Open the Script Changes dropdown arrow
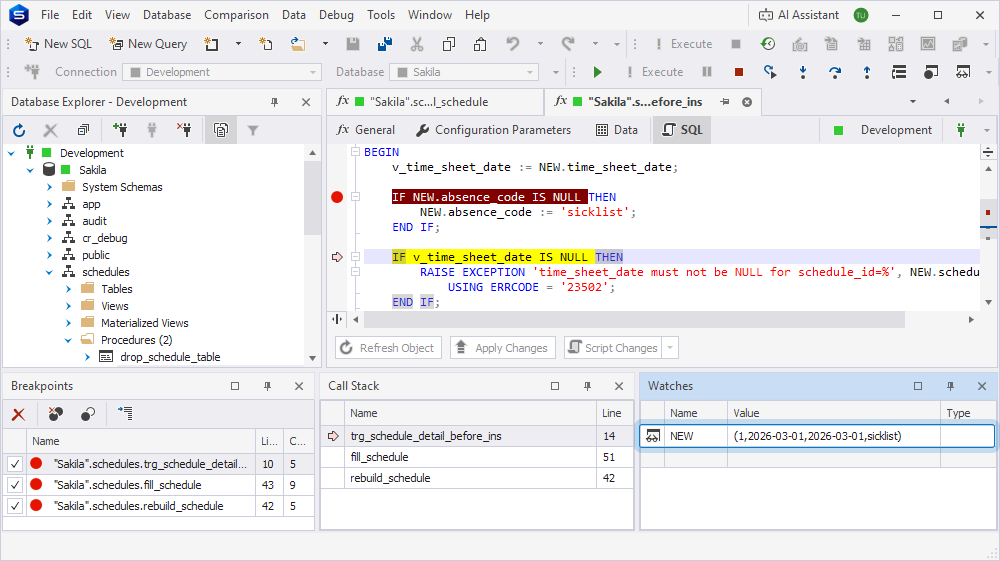The width and height of the screenshot is (1000, 561). [x=670, y=348]
